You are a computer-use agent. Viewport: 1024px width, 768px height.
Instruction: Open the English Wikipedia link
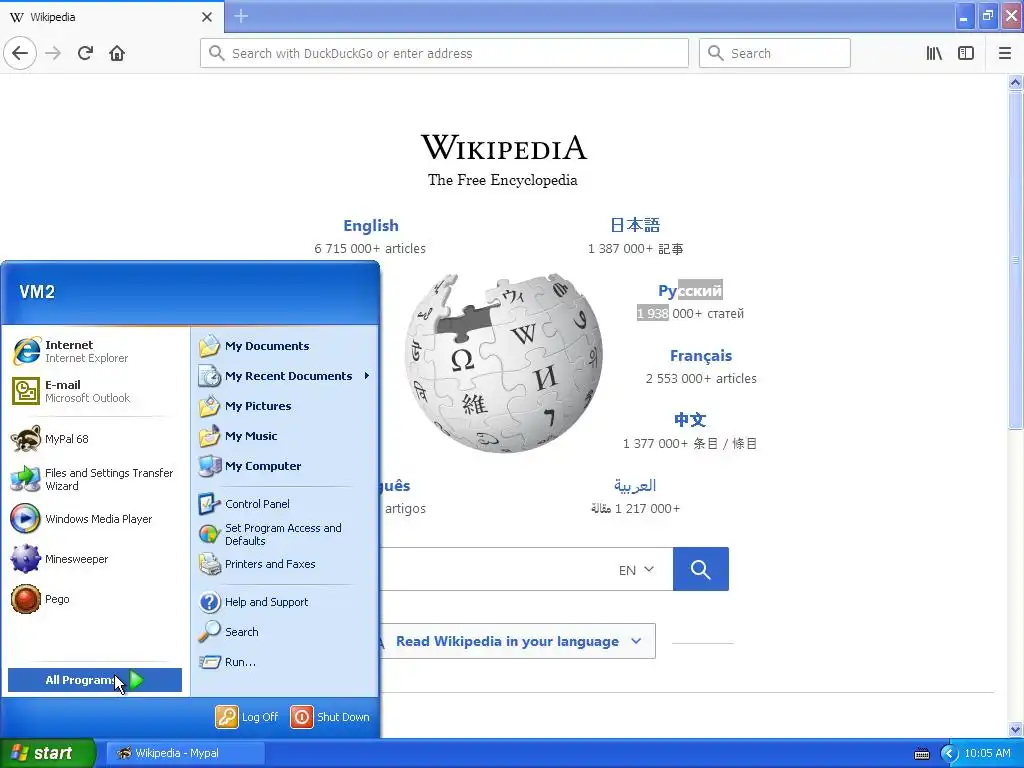pyautogui.click(x=370, y=225)
